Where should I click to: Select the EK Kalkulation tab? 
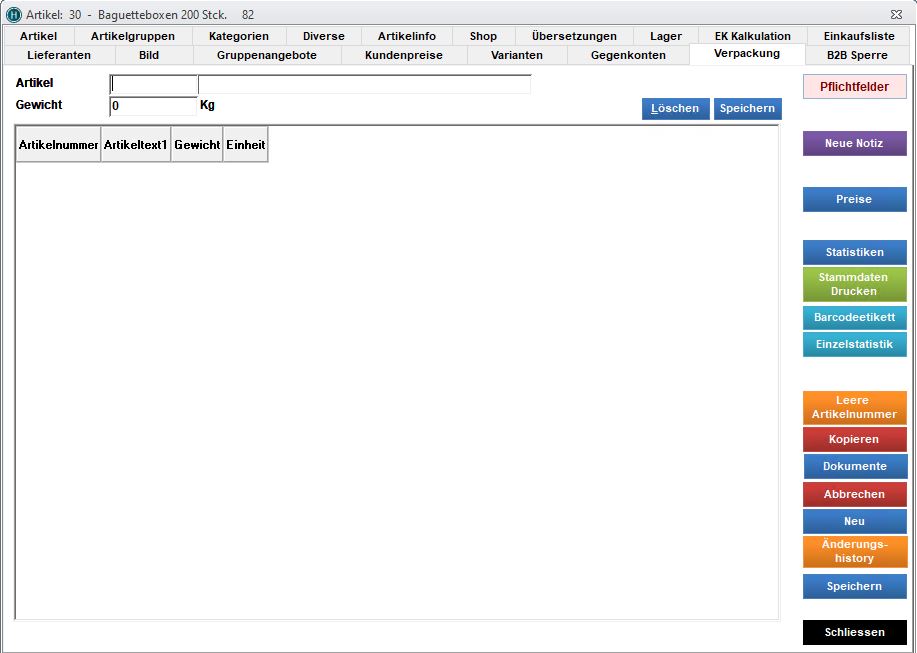[752, 36]
